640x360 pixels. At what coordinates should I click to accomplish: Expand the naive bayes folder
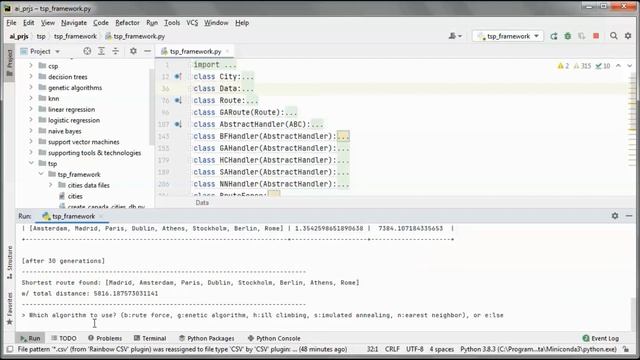tap(31, 131)
